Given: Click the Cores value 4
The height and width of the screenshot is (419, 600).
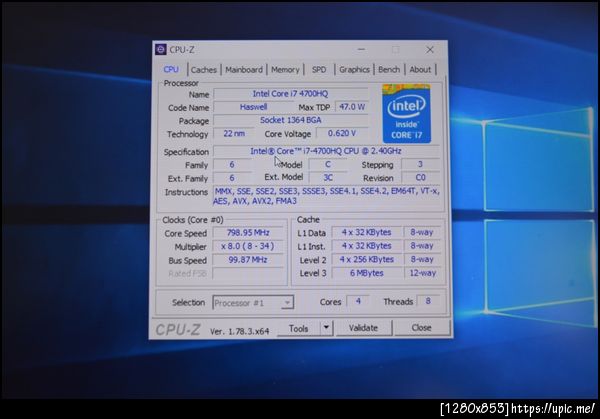Looking at the screenshot, I should coord(358,301).
